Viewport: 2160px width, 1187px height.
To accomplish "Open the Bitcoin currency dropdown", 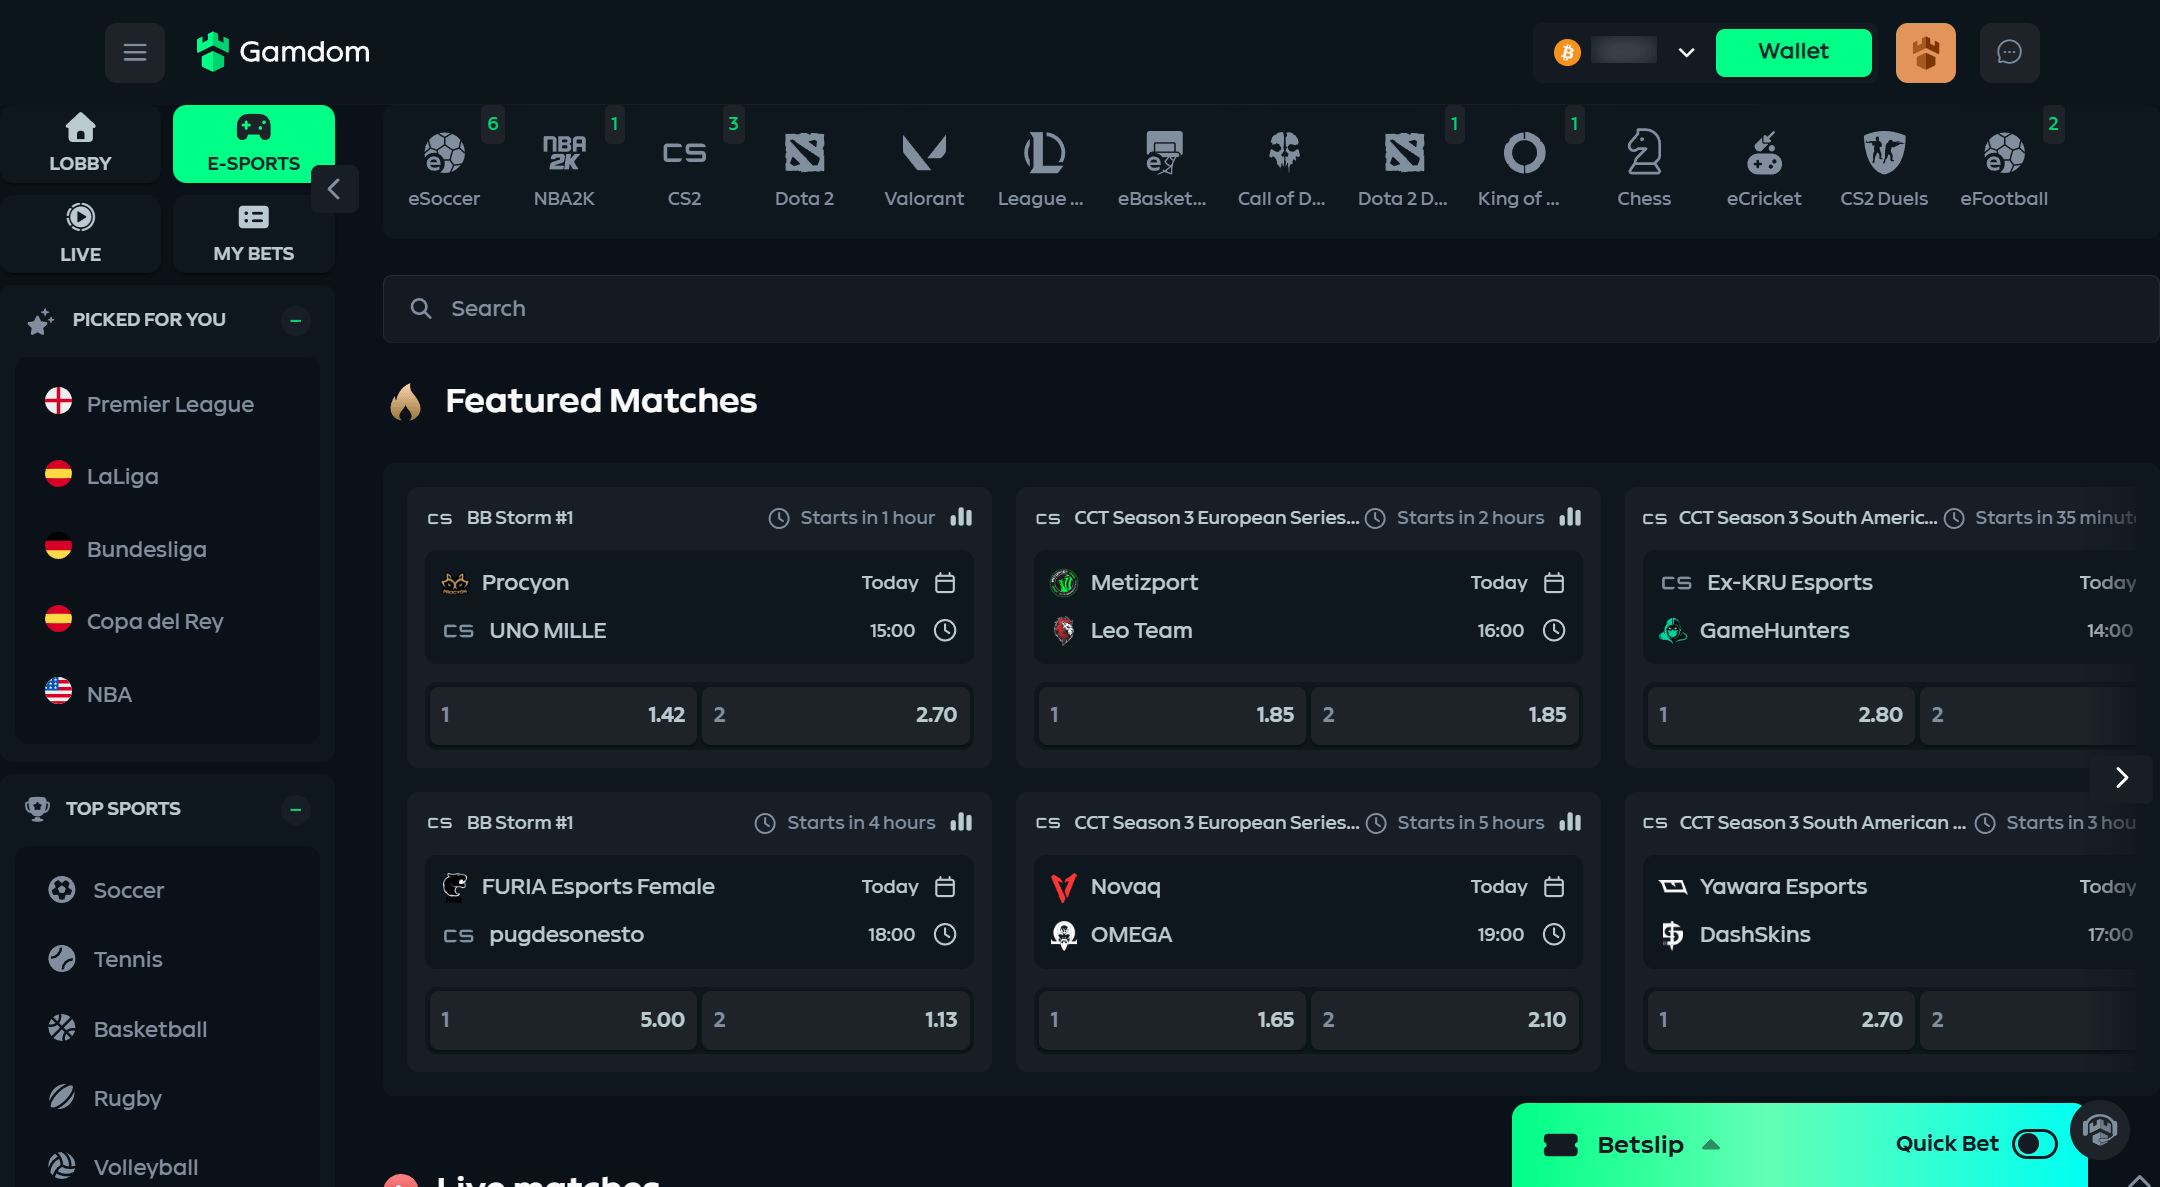I will pyautogui.click(x=1686, y=52).
